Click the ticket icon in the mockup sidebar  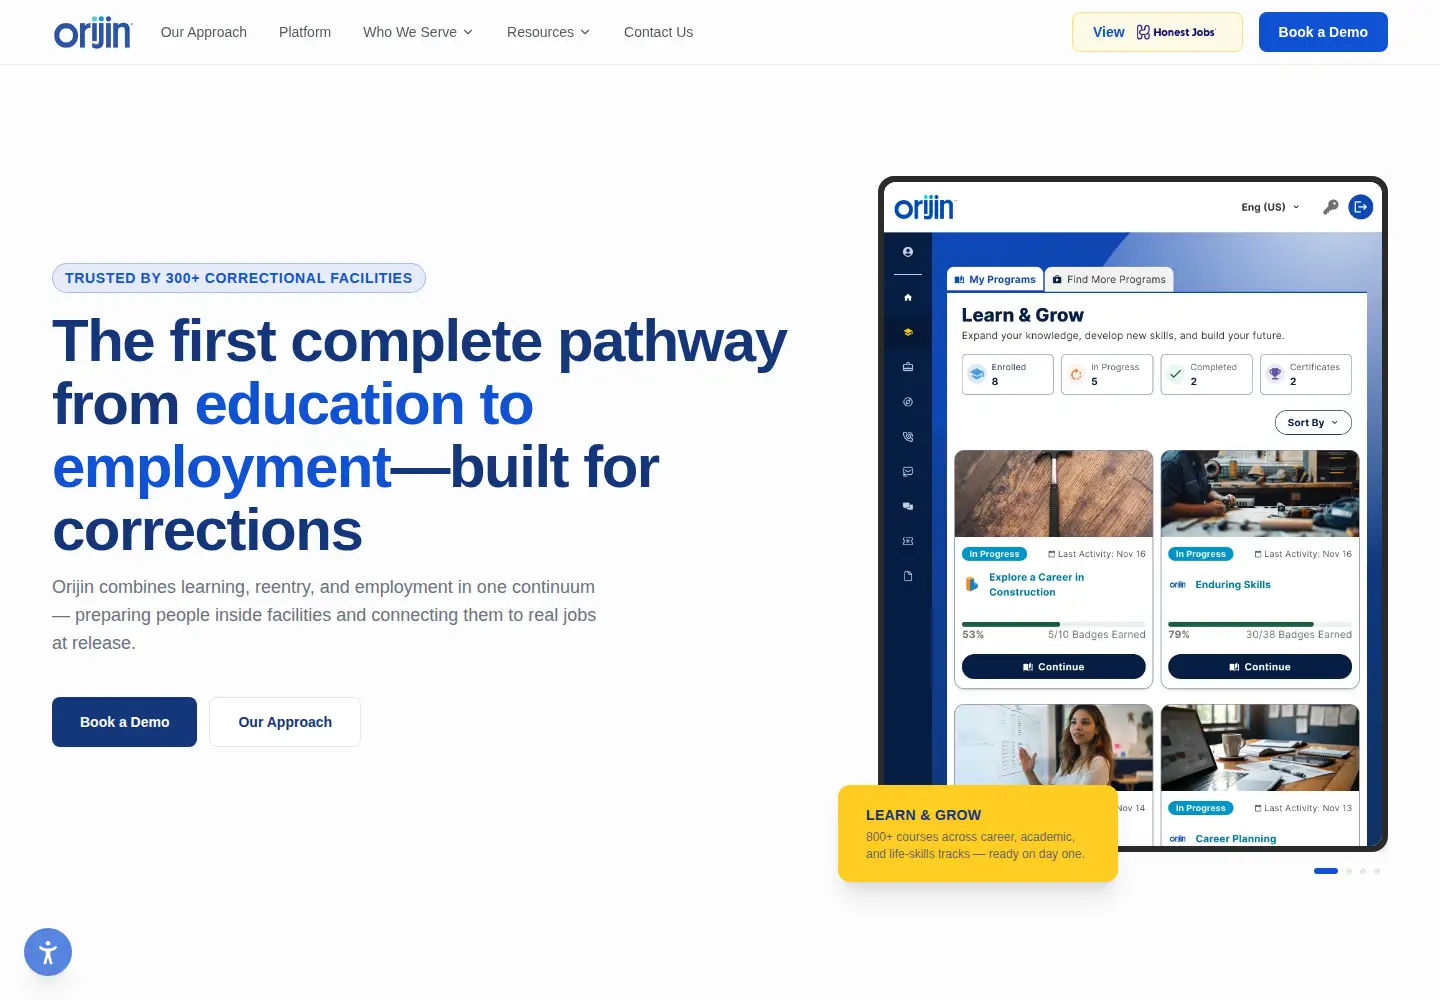tap(908, 541)
